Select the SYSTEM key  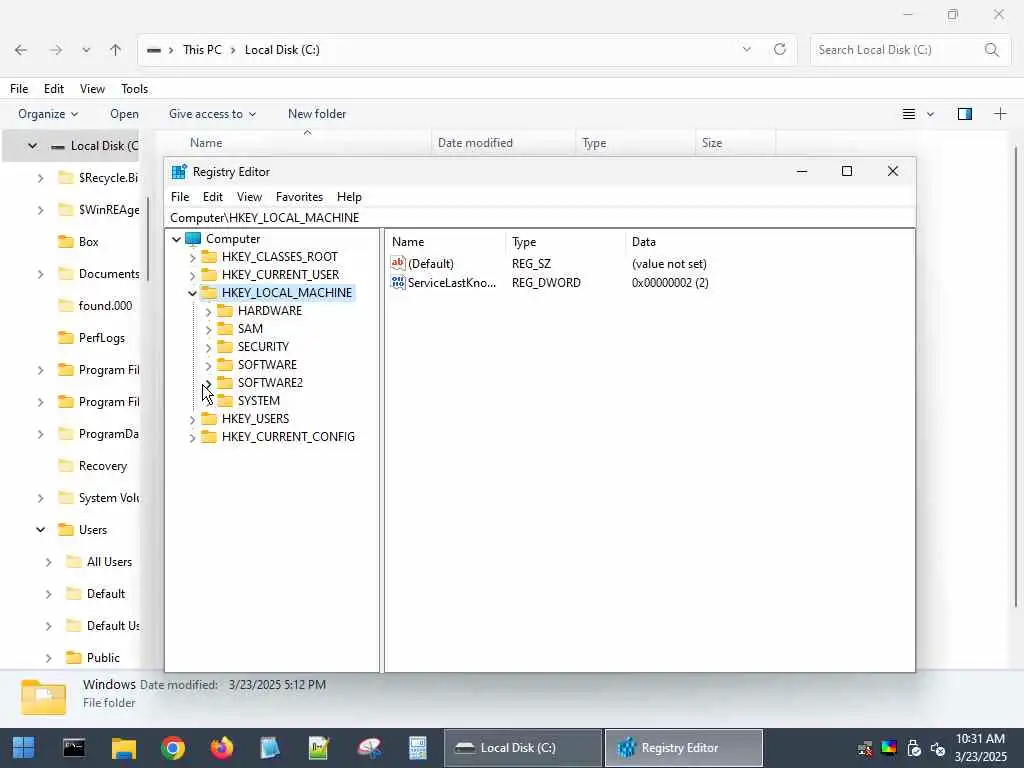click(259, 401)
